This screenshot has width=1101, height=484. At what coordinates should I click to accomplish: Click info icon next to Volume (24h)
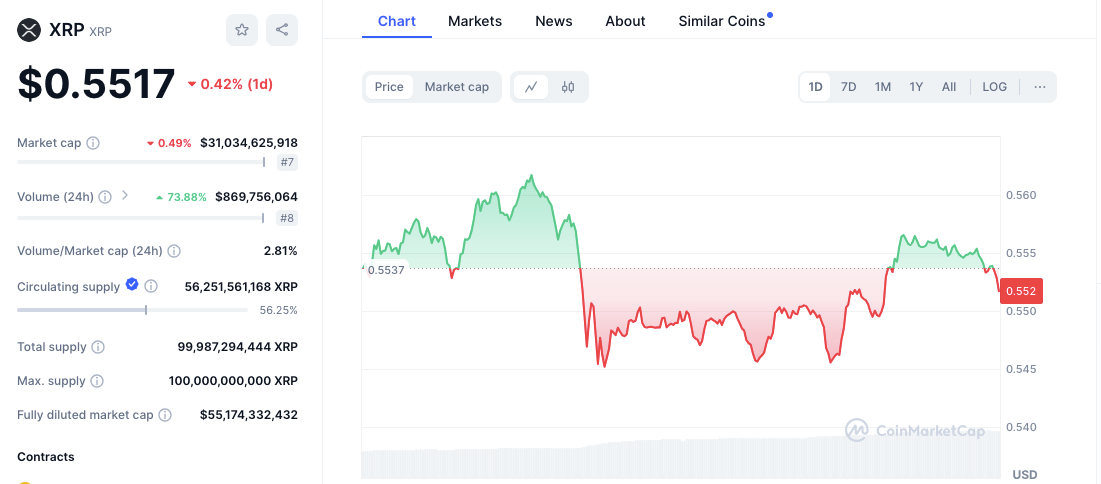pyautogui.click(x=105, y=197)
